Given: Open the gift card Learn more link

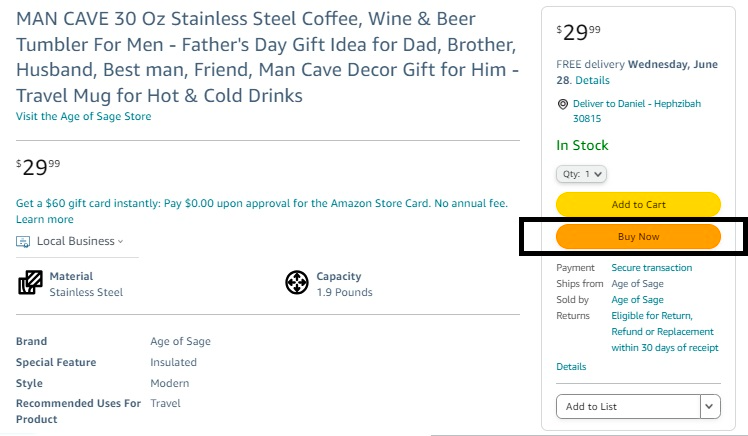Looking at the screenshot, I should [x=45, y=219].
